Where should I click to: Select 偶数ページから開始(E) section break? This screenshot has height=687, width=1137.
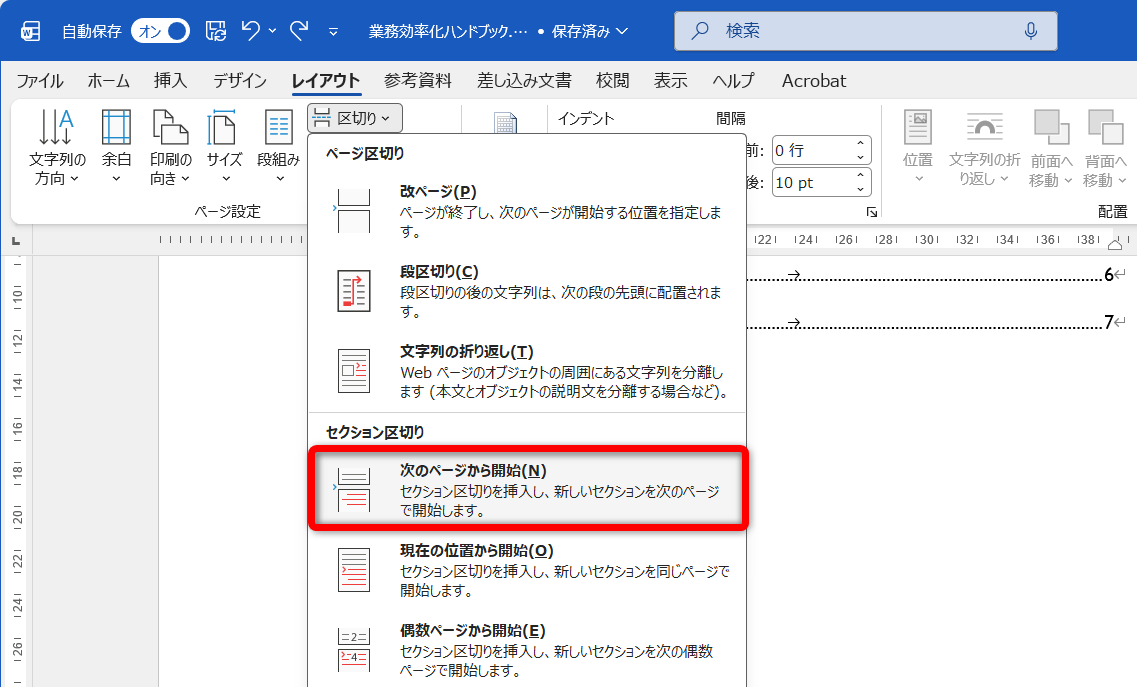[526, 650]
